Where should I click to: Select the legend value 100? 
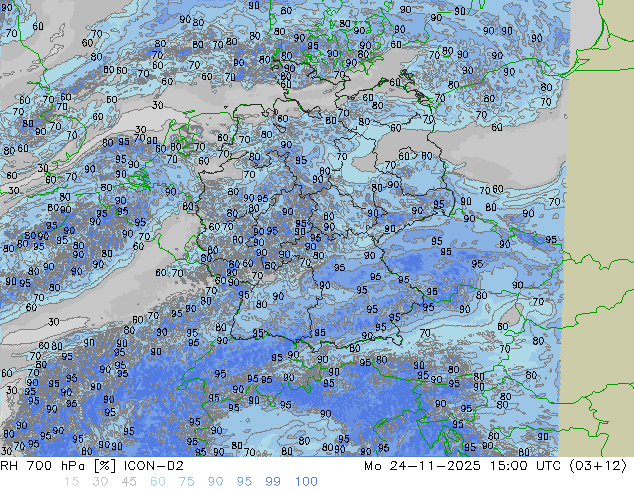pos(306,482)
